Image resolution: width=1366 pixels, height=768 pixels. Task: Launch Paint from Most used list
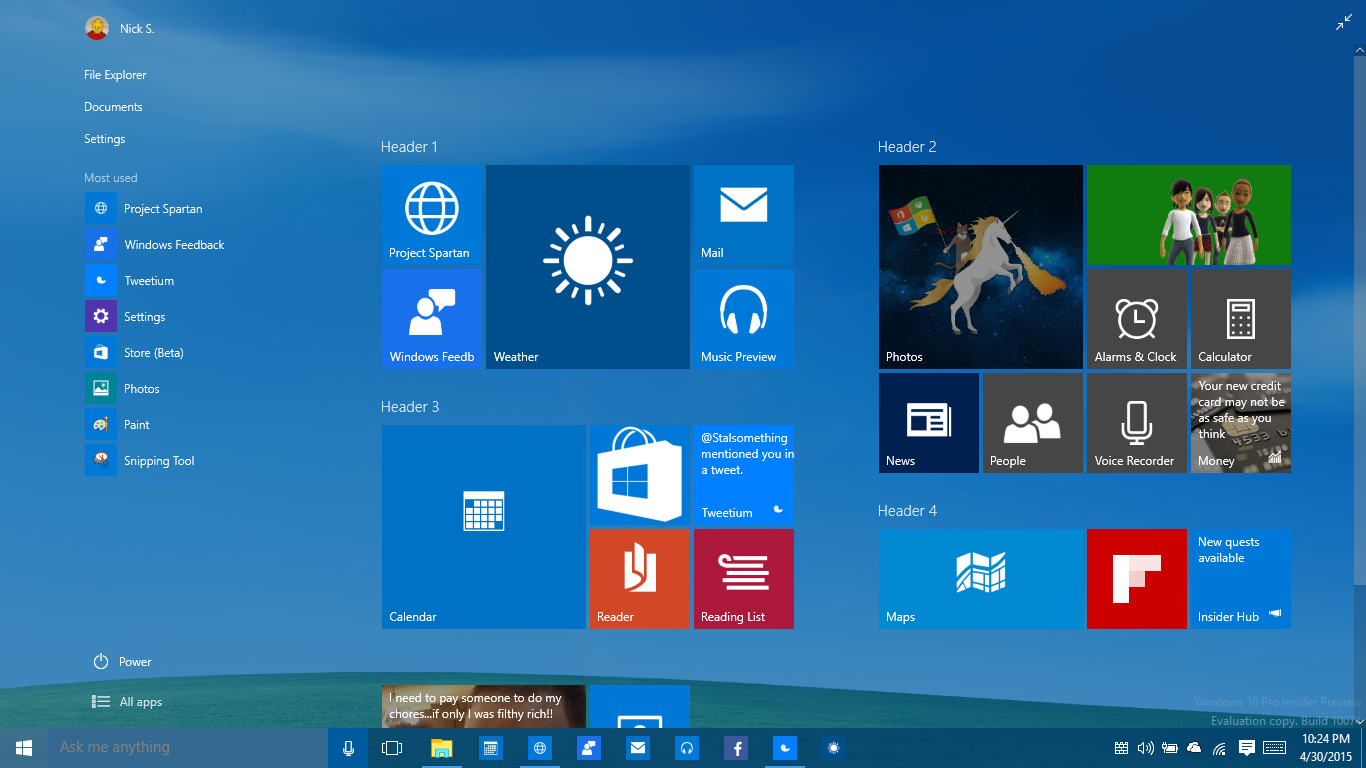(x=118, y=425)
